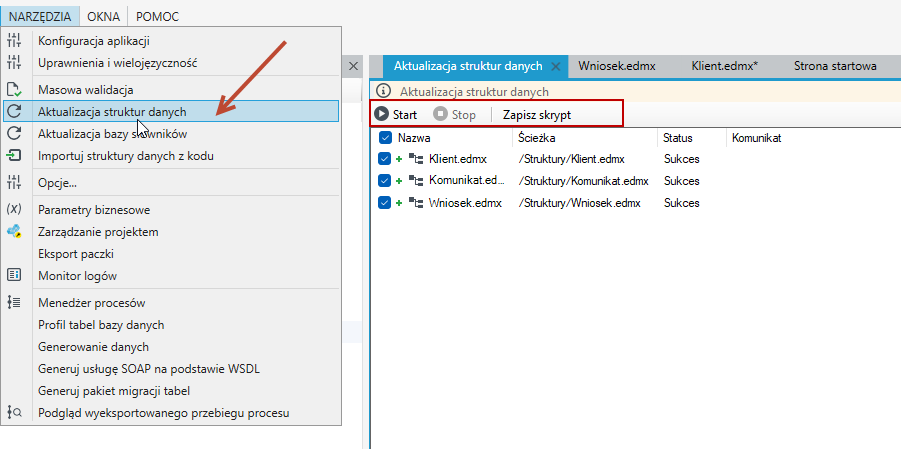Screen dimensions: 901x449
Task: Click the structure icon of Wniosek.edmx row
Action: click(415, 203)
